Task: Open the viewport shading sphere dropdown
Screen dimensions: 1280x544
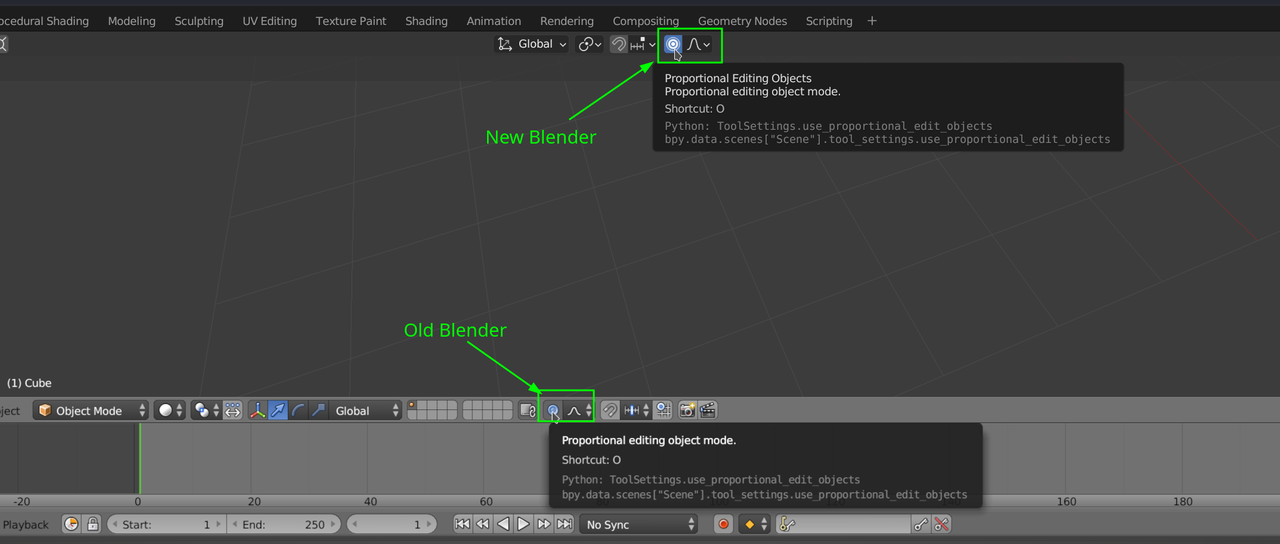Action: tap(169, 411)
